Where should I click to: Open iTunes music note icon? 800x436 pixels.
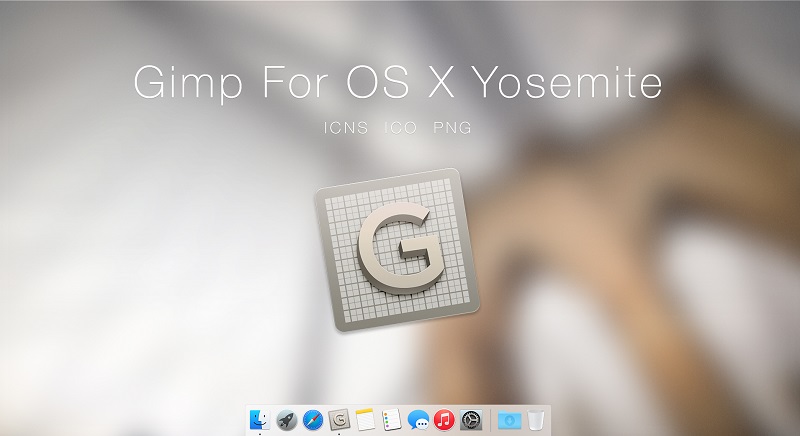(444, 420)
